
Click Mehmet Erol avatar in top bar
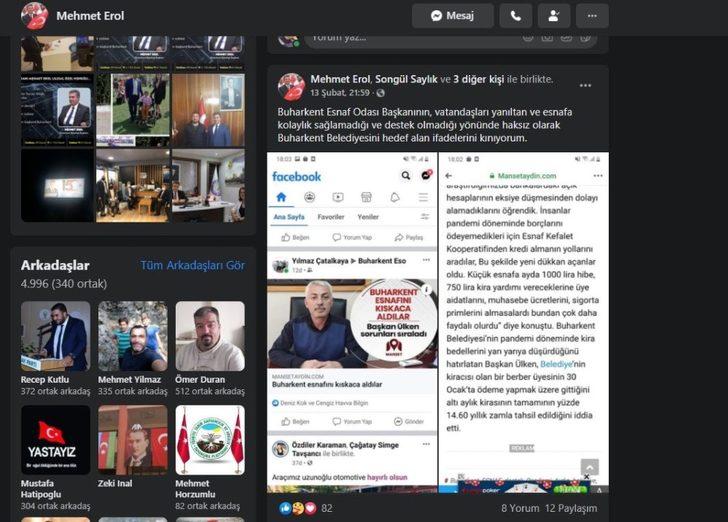click(34, 16)
